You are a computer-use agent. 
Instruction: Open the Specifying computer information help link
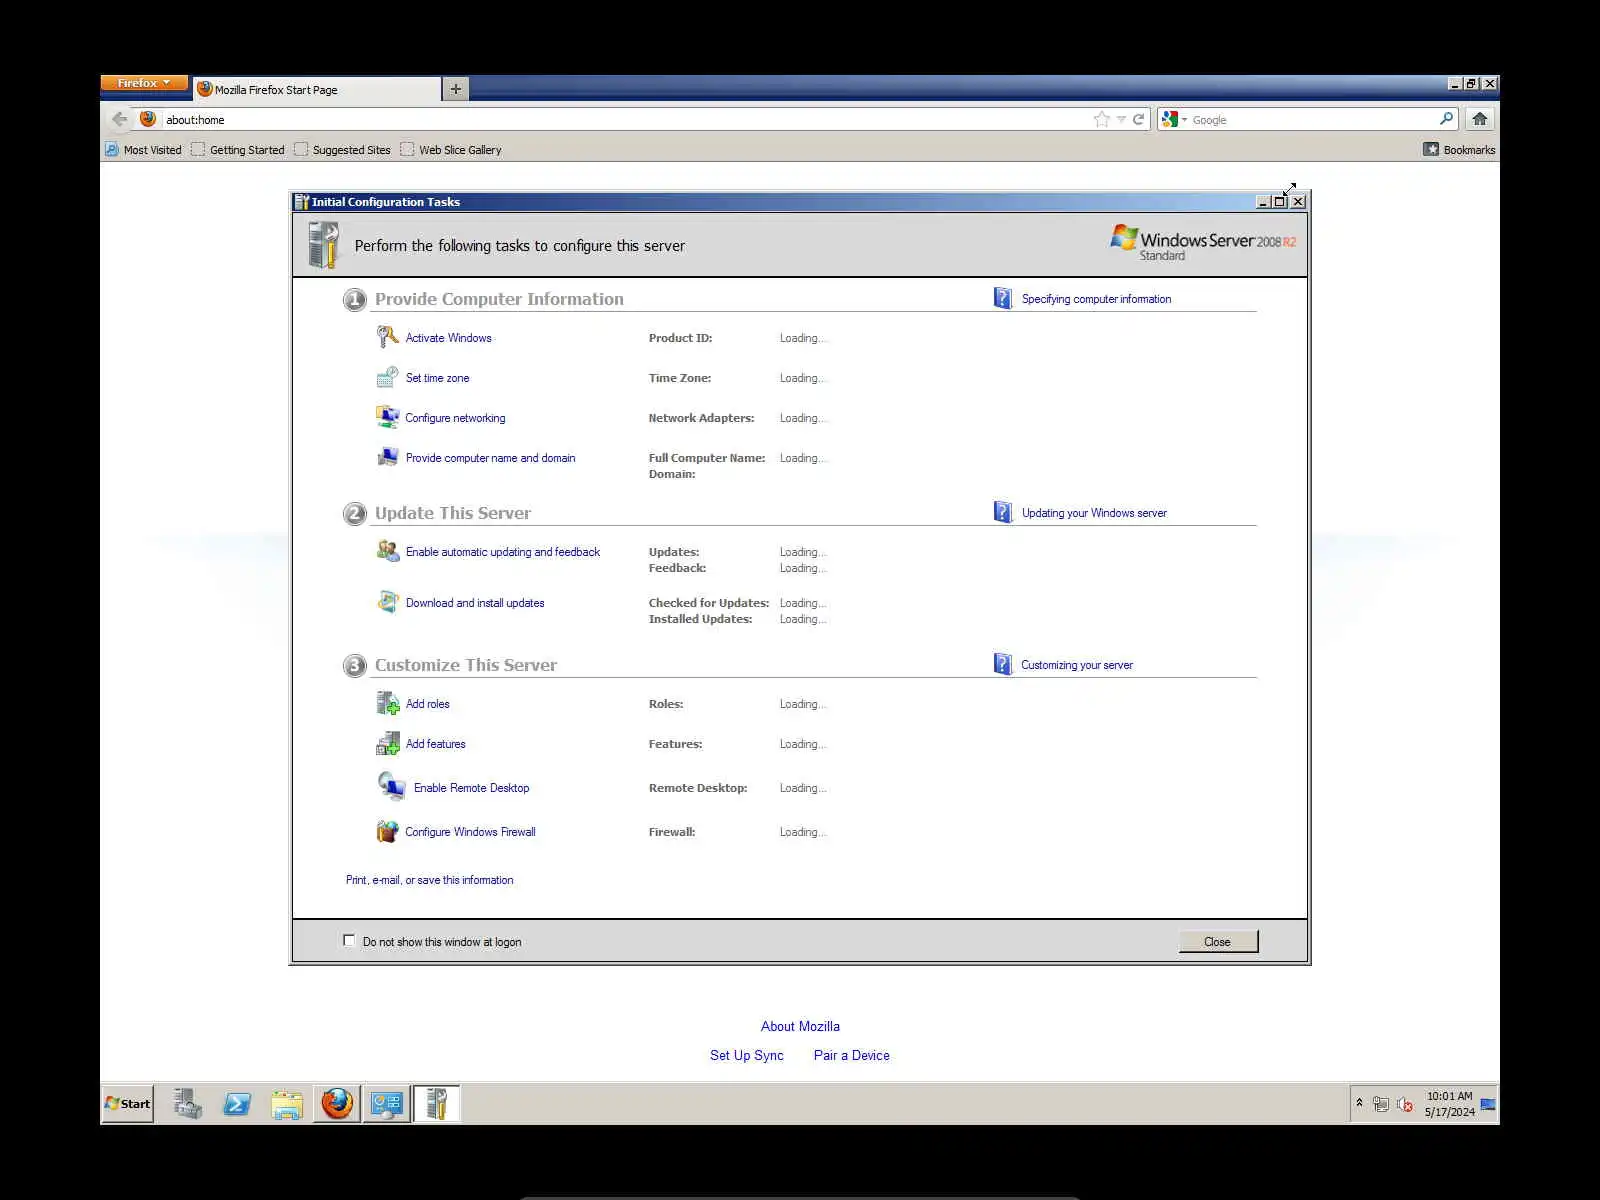[1096, 299]
